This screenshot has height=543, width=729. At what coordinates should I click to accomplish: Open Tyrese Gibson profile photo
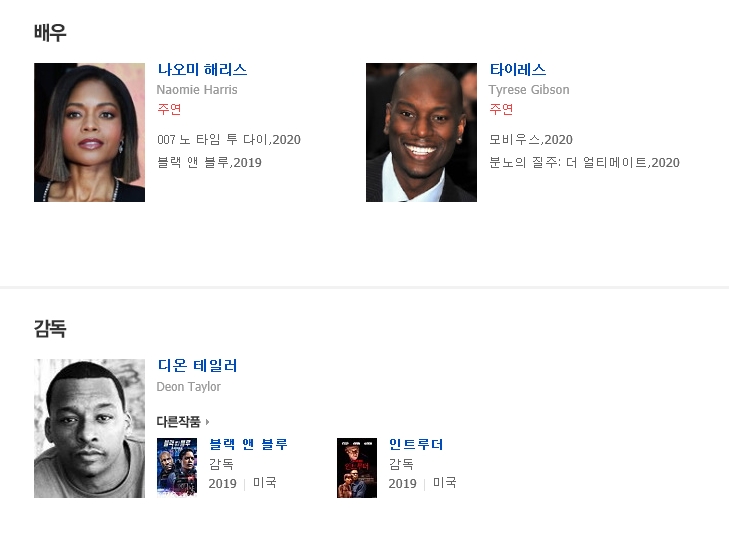[x=421, y=132]
